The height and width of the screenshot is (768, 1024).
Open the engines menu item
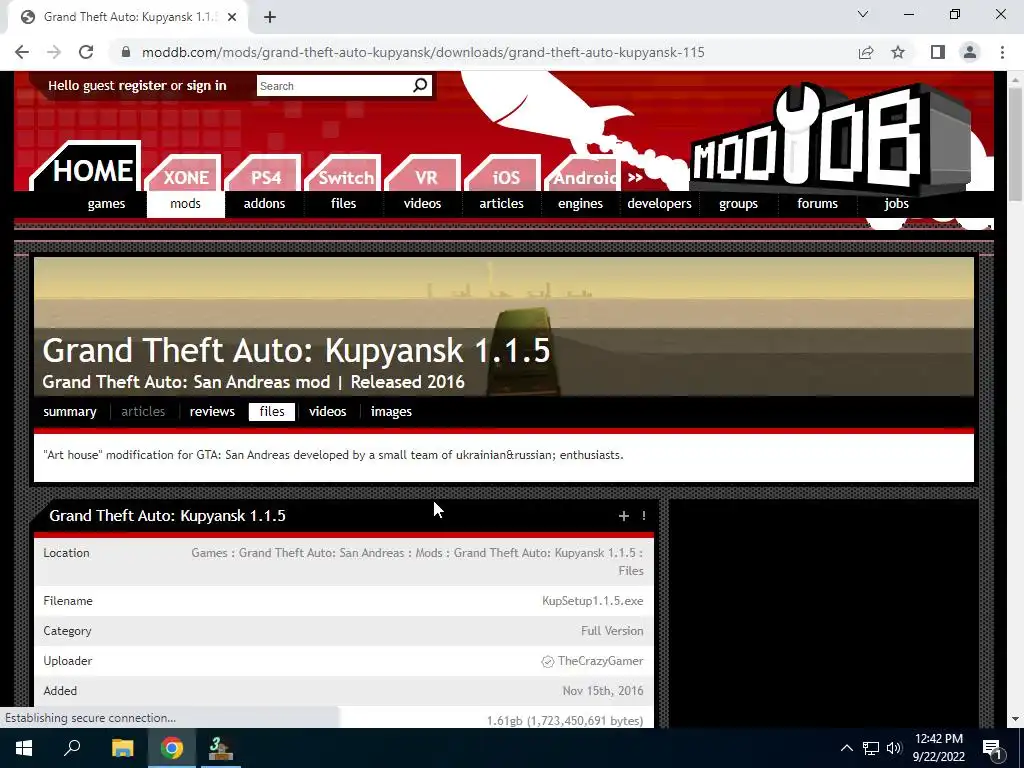[x=581, y=204]
